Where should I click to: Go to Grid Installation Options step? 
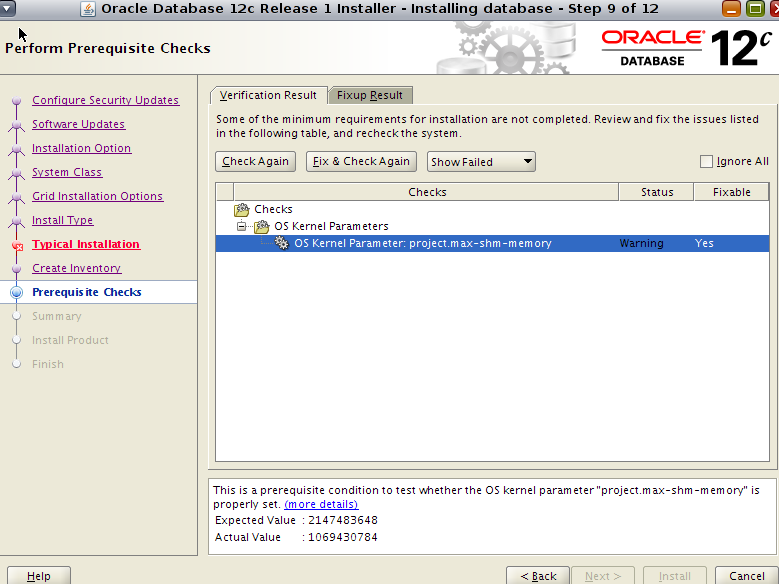click(97, 196)
